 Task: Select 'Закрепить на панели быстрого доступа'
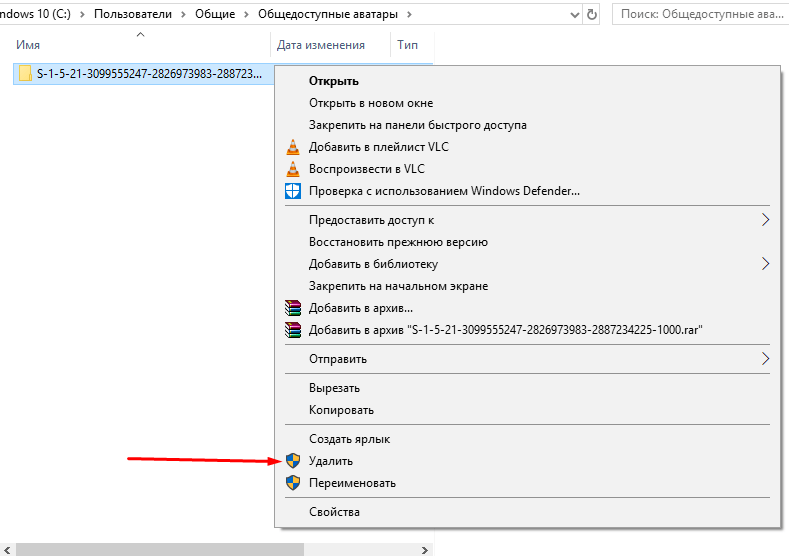pyautogui.click(x=418, y=125)
